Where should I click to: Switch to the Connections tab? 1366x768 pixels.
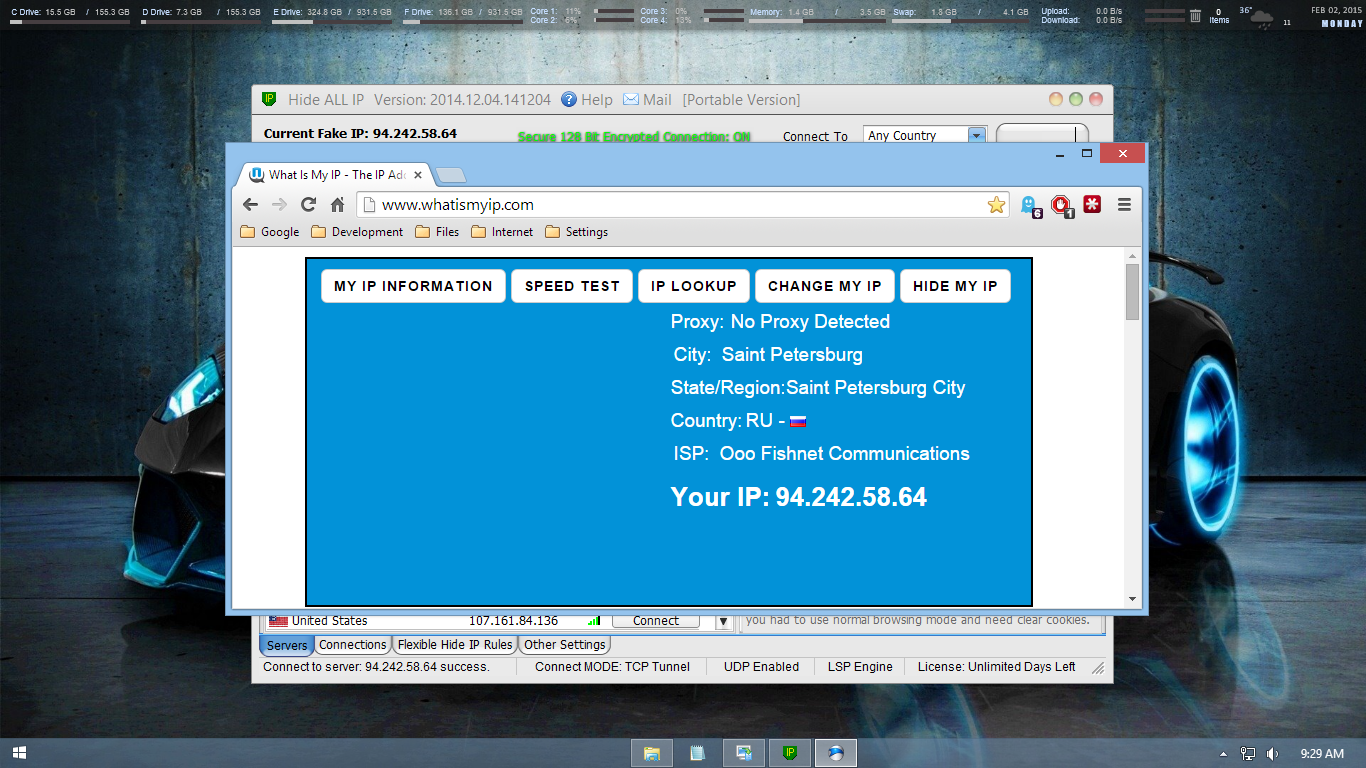352,645
